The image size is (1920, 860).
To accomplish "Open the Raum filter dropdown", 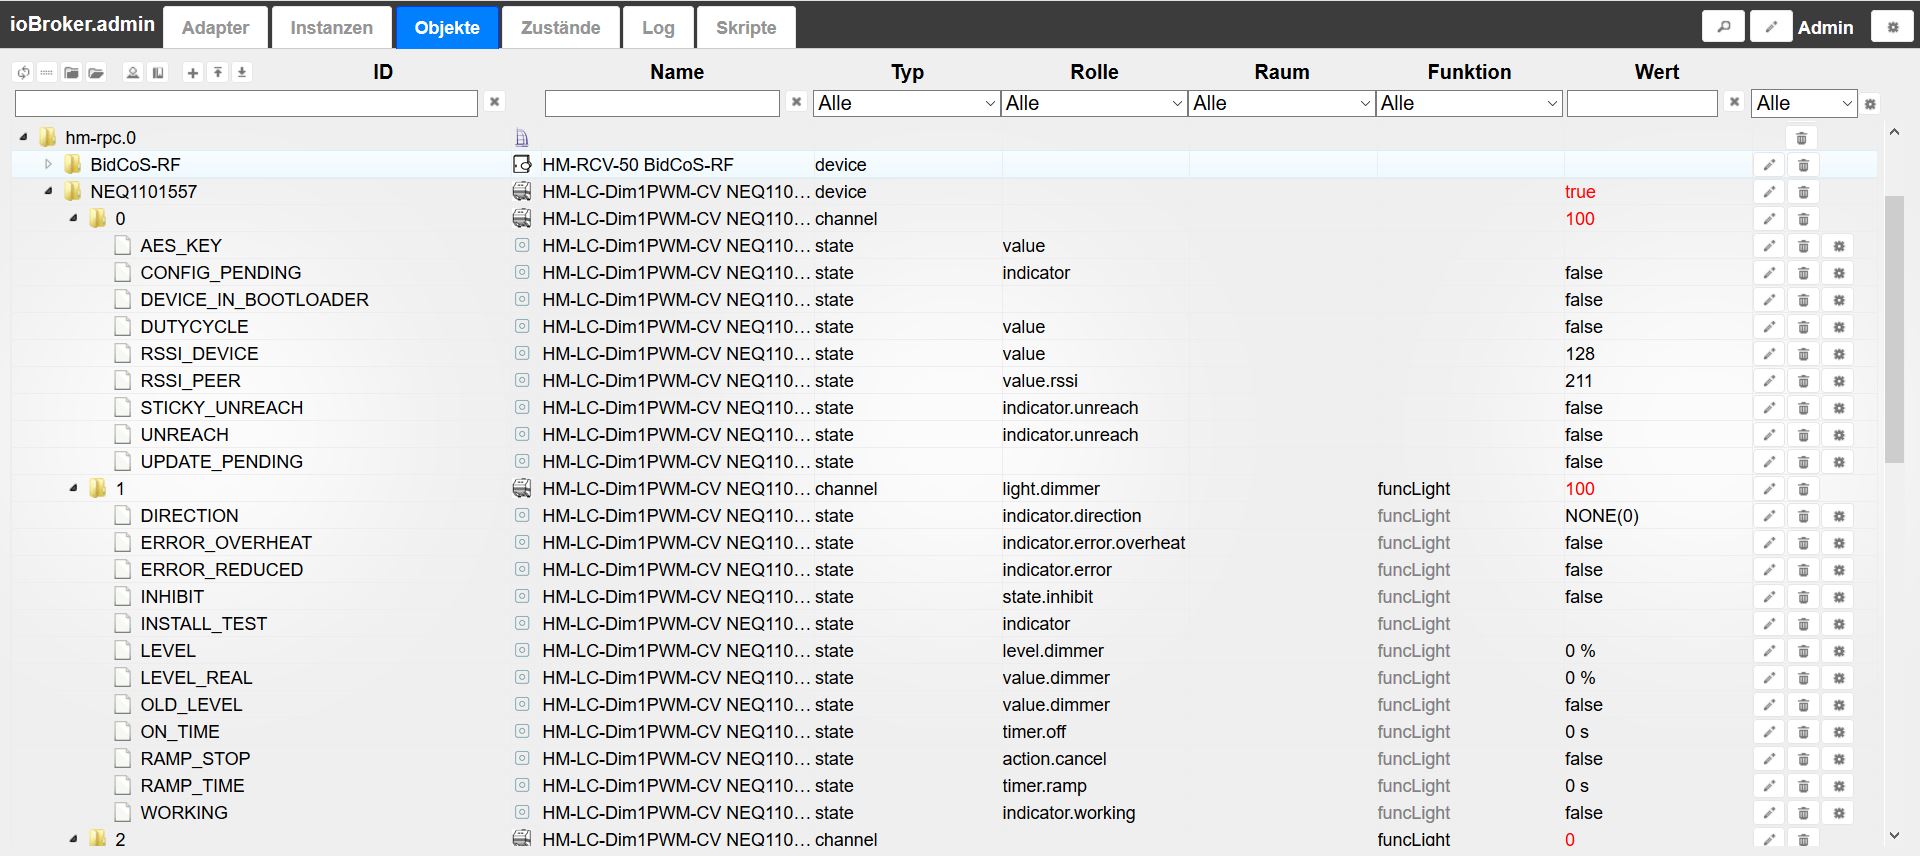I will click(1281, 103).
